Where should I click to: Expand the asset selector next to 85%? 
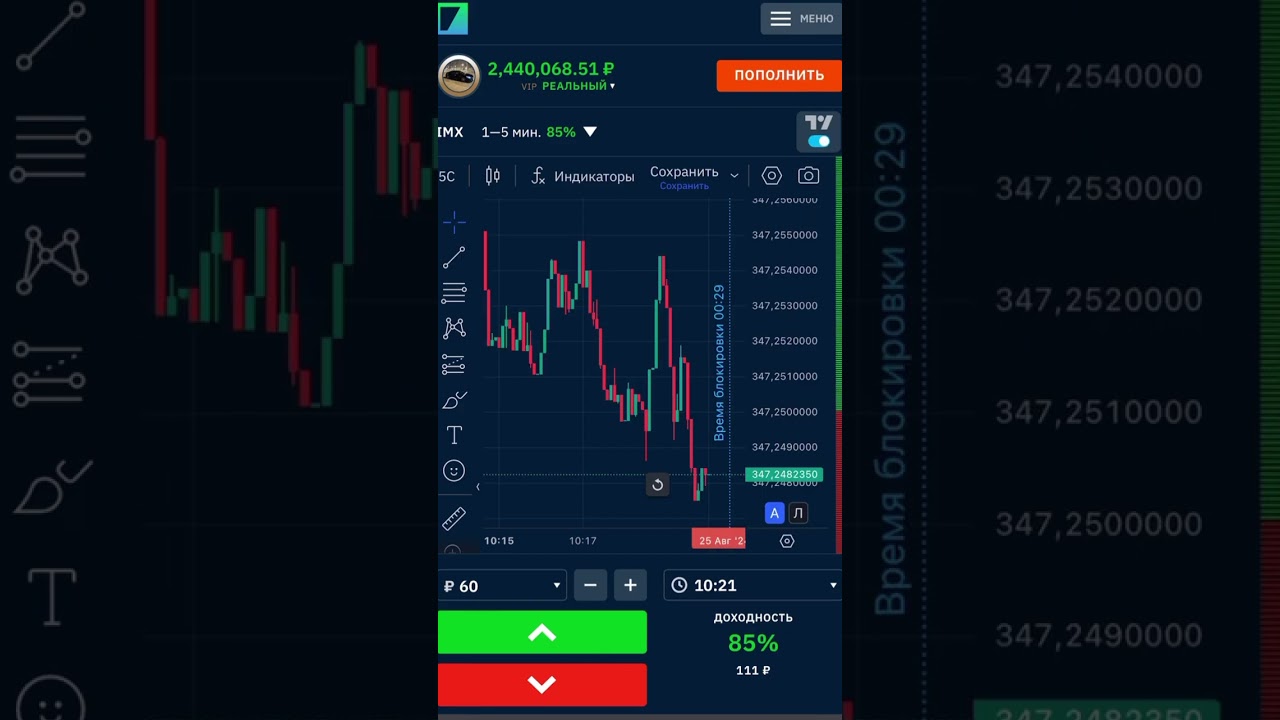point(590,132)
